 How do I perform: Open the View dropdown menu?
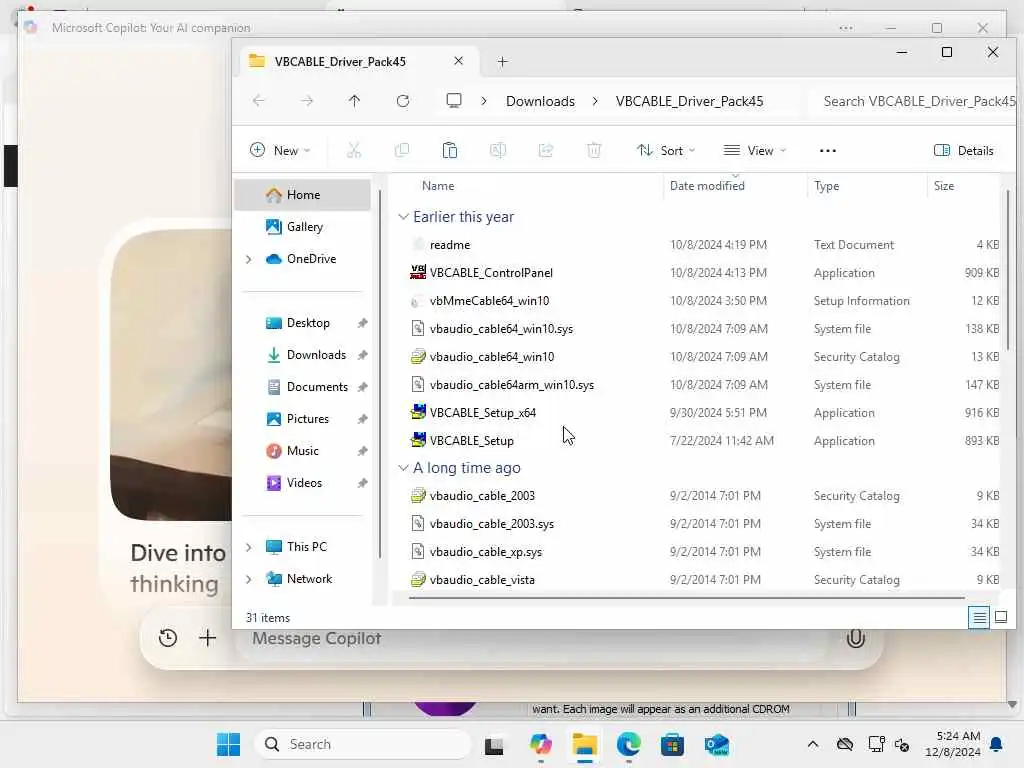tap(754, 151)
